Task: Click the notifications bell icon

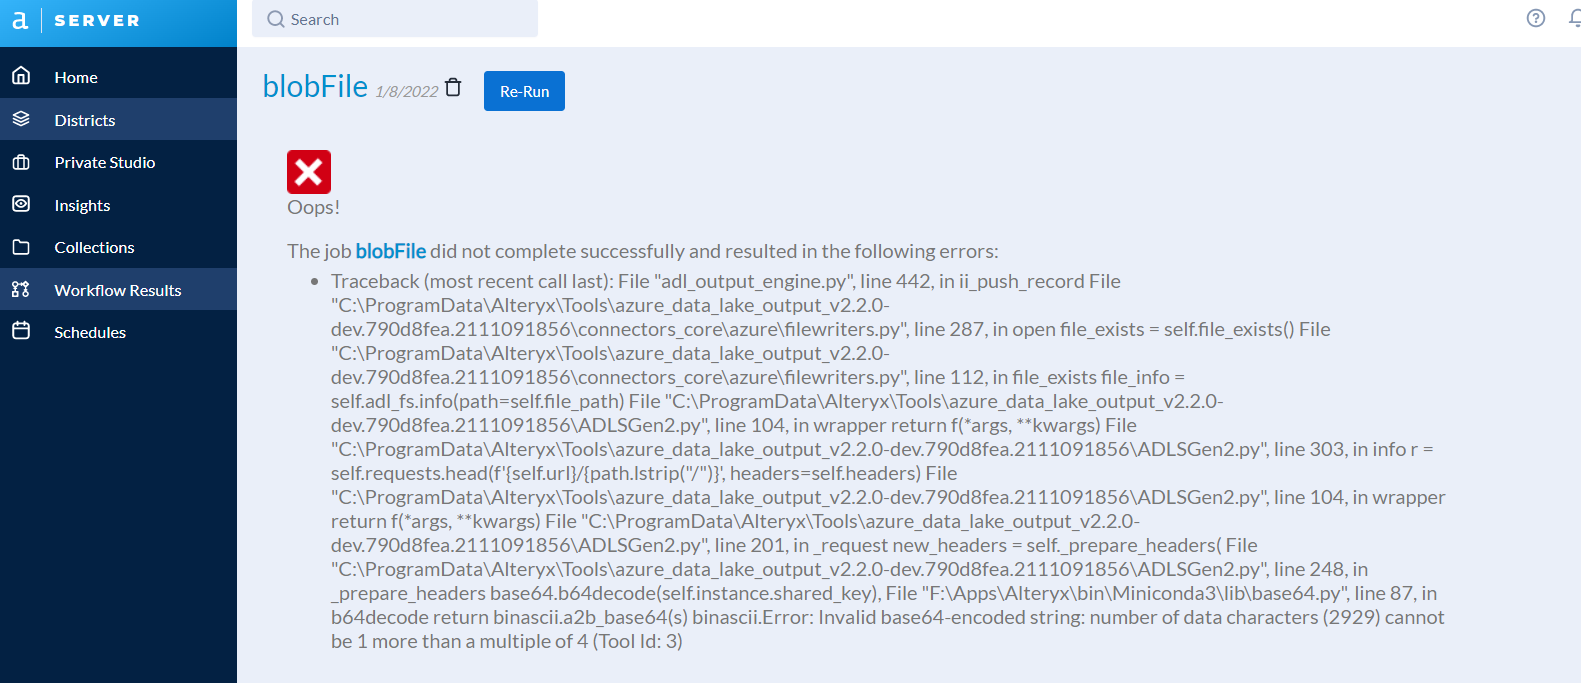Action: coord(1576,18)
